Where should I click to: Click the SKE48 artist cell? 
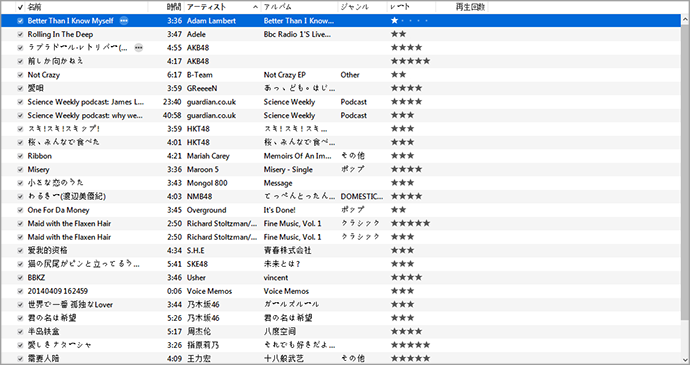point(197,264)
